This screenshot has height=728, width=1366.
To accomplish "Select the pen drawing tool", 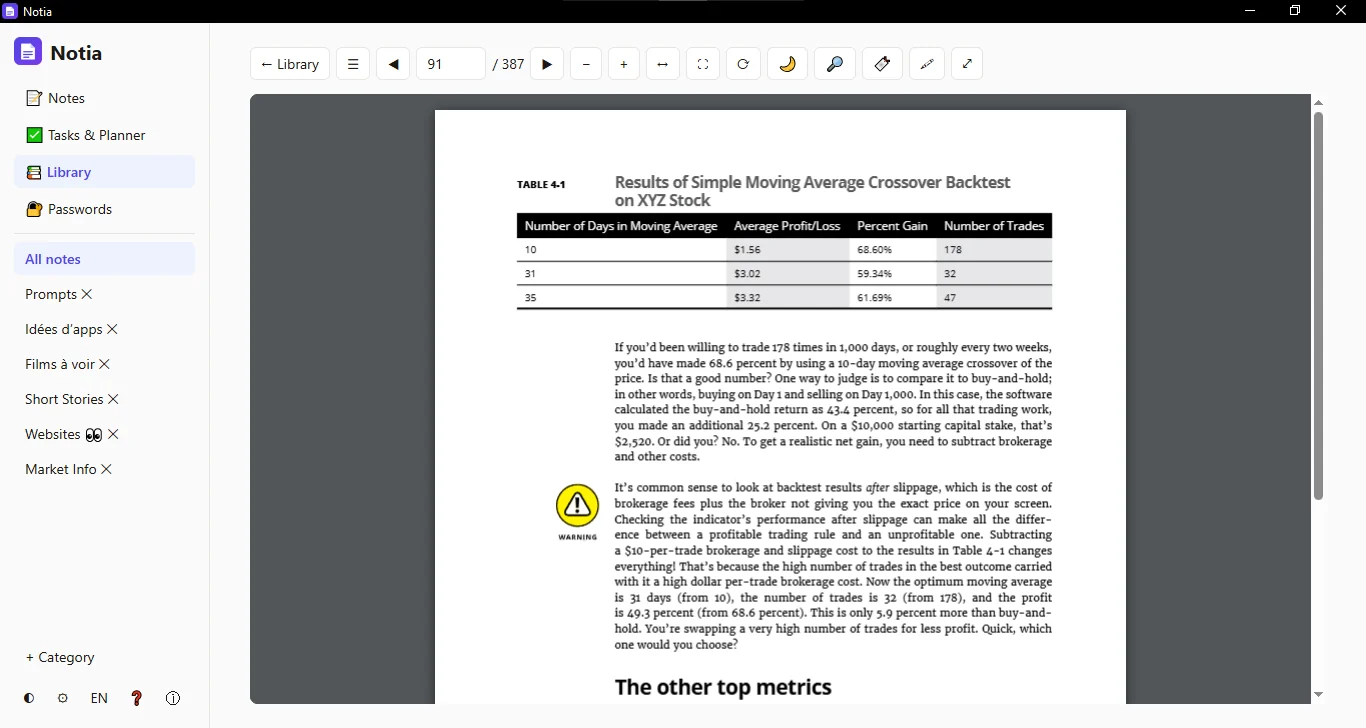I will pos(927,64).
